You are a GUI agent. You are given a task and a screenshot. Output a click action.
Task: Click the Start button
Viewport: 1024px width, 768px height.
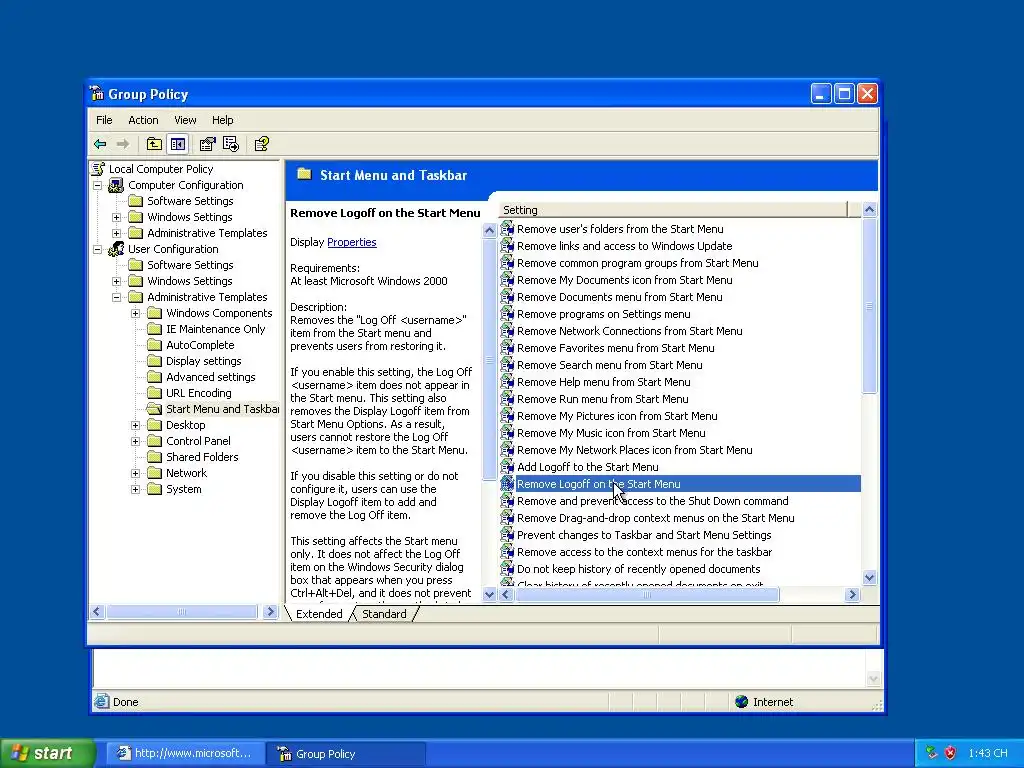48,754
